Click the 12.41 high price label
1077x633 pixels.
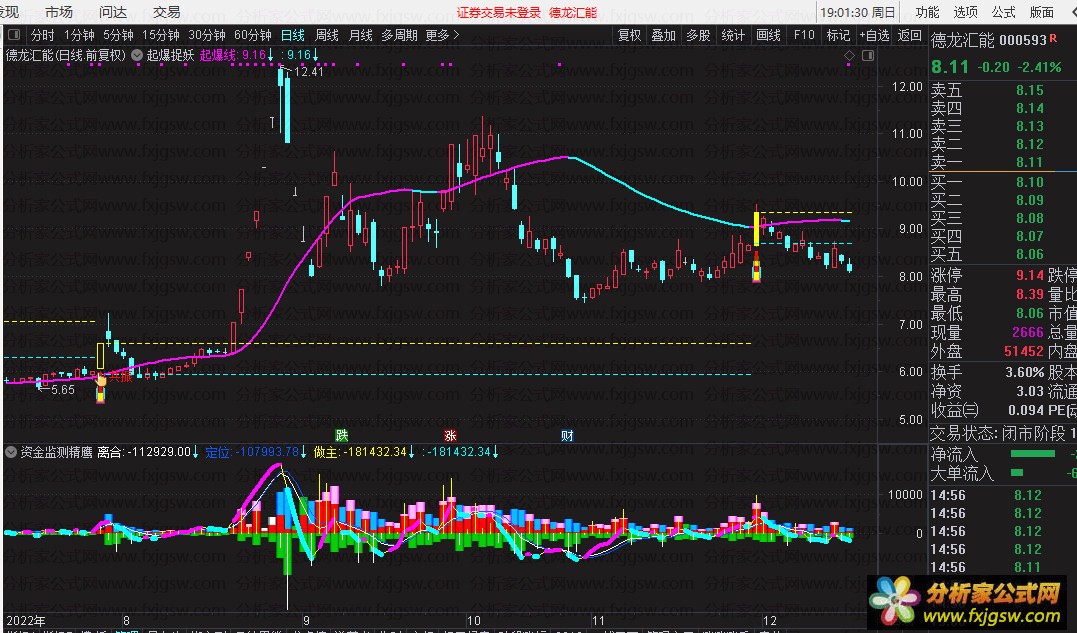click(x=308, y=71)
